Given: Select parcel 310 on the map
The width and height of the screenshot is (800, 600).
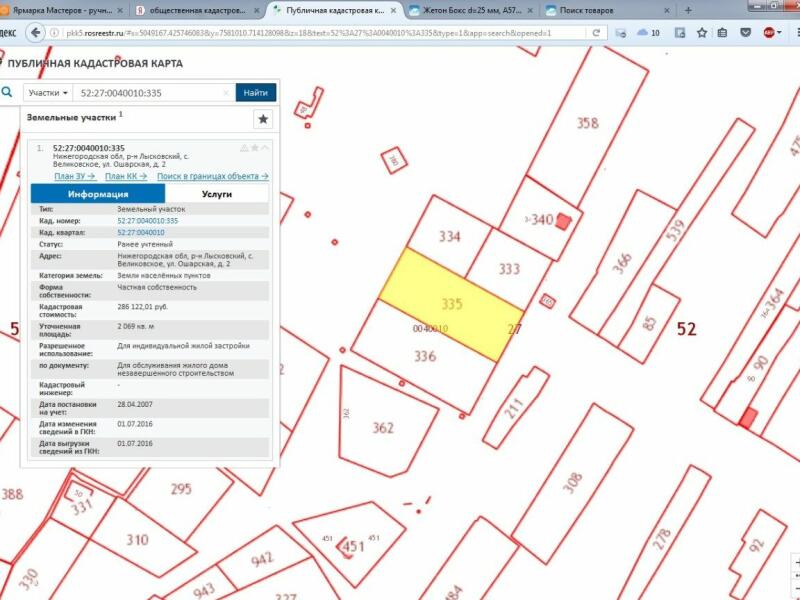Looking at the screenshot, I should (x=137, y=539).
